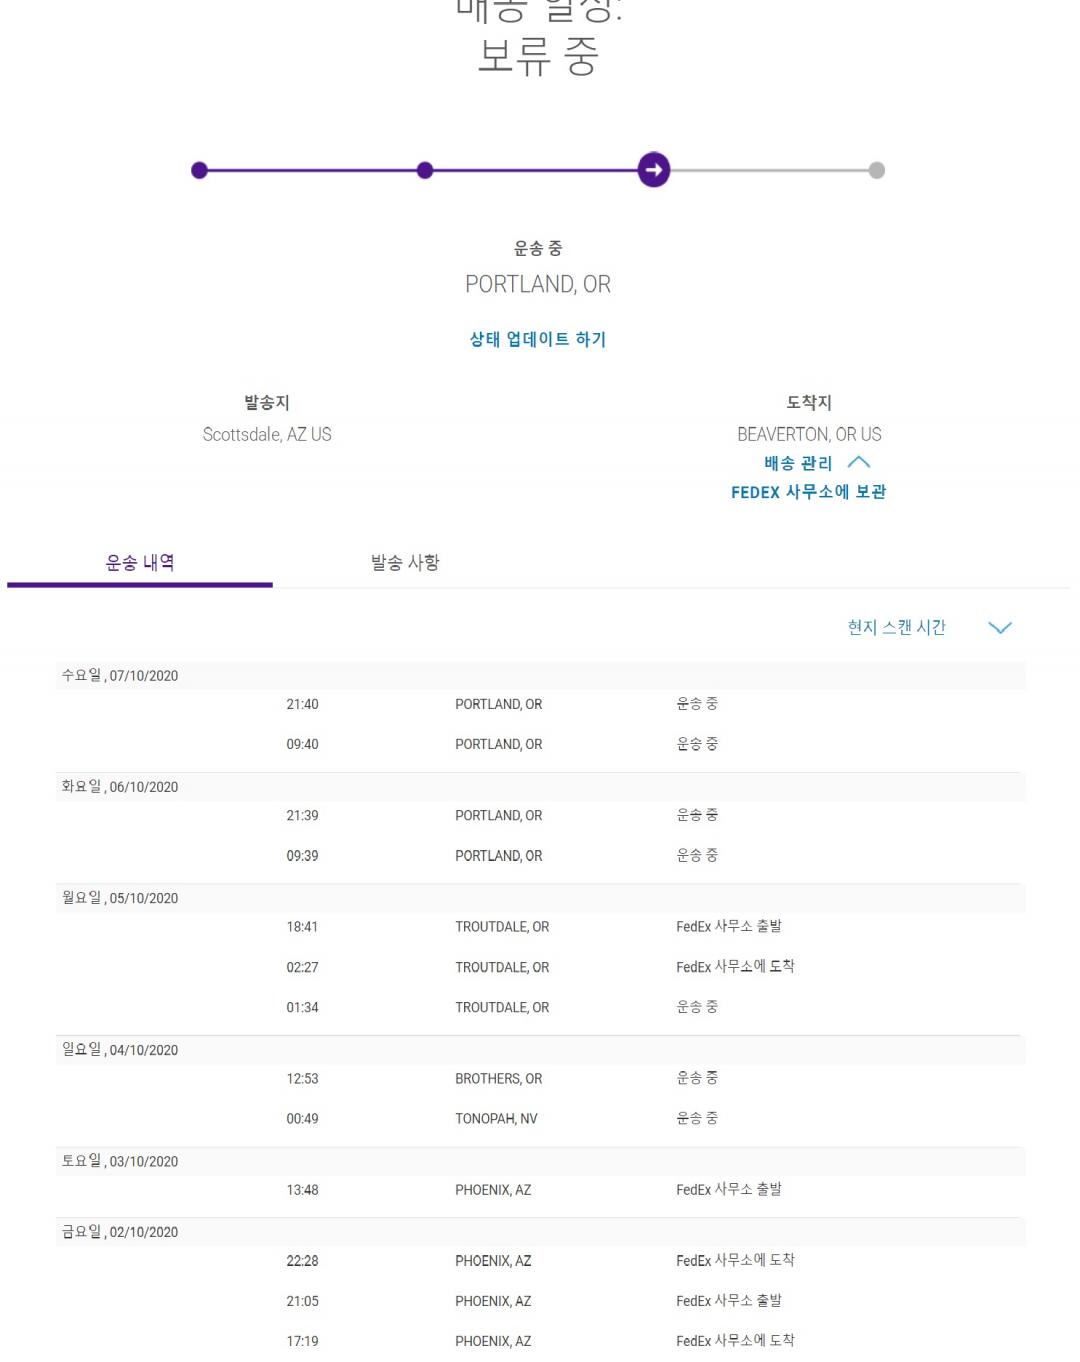Click the BEAVERTON, OR US destination text
Viewport: 1080px width, 1362px height.
[x=809, y=434]
